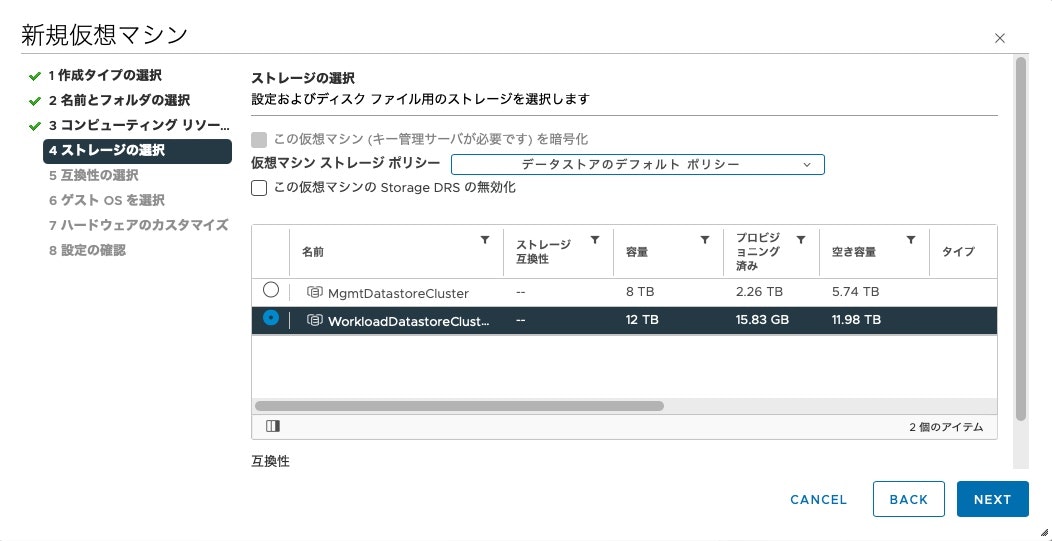Click step 7 ハードウェアのカスタマイズ
Image resolution: width=1052 pixels, height=541 pixels.
pyautogui.click(x=138, y=226)
